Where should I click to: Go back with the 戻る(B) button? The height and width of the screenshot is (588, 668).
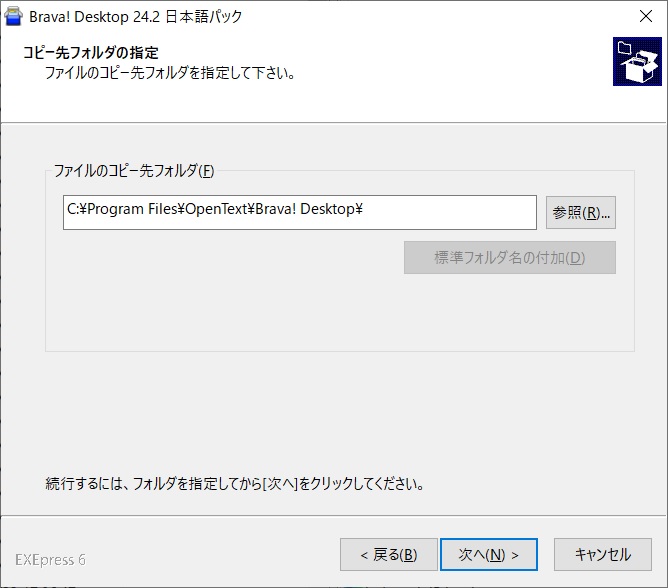pos(389,554)
